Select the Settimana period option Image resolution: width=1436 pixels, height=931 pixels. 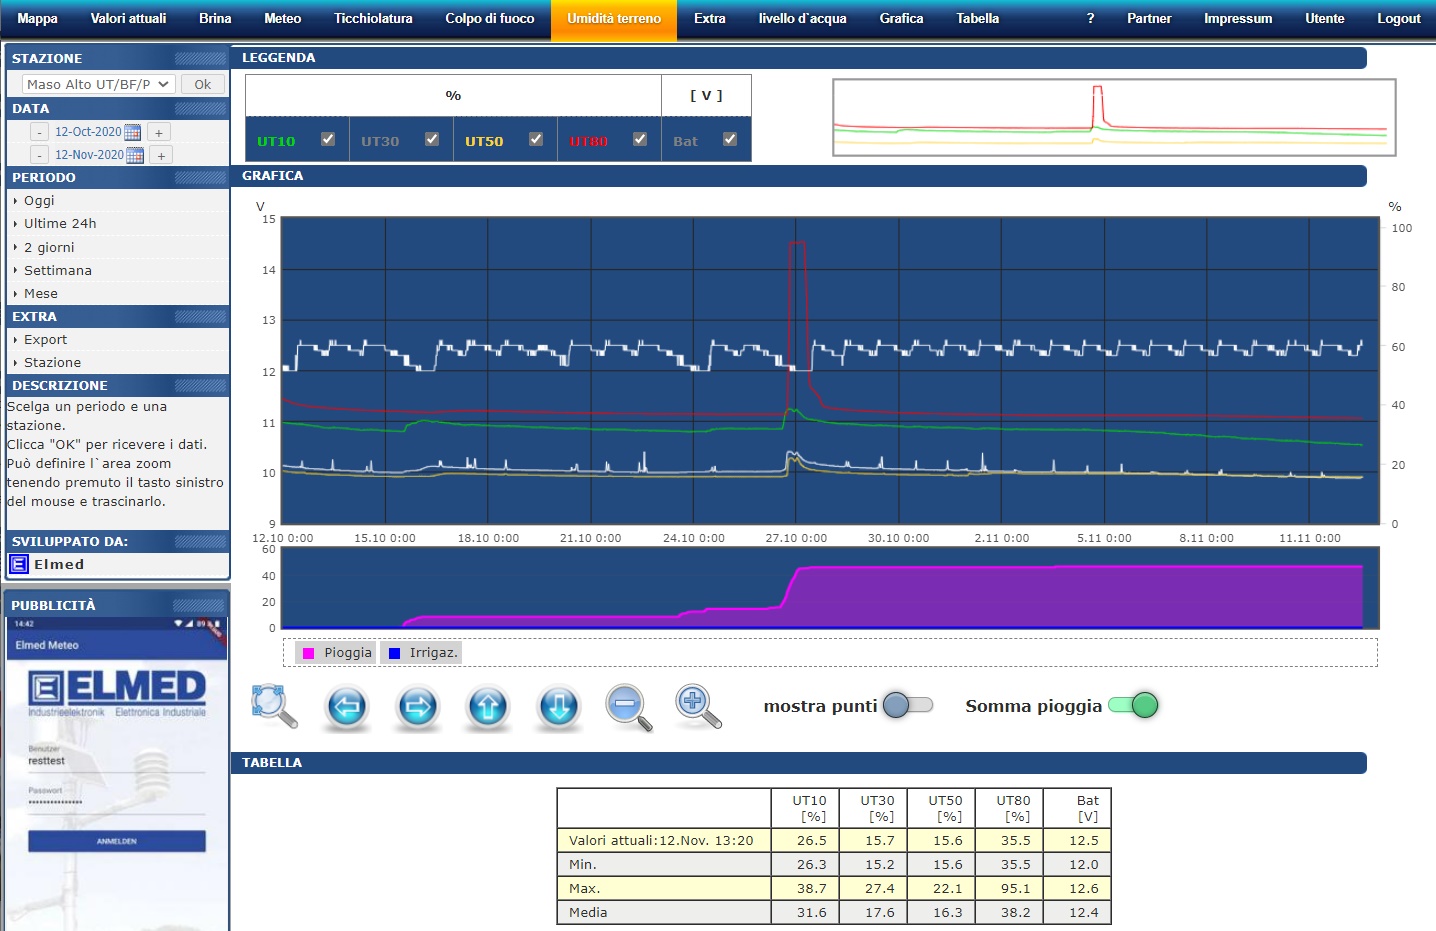58,270
